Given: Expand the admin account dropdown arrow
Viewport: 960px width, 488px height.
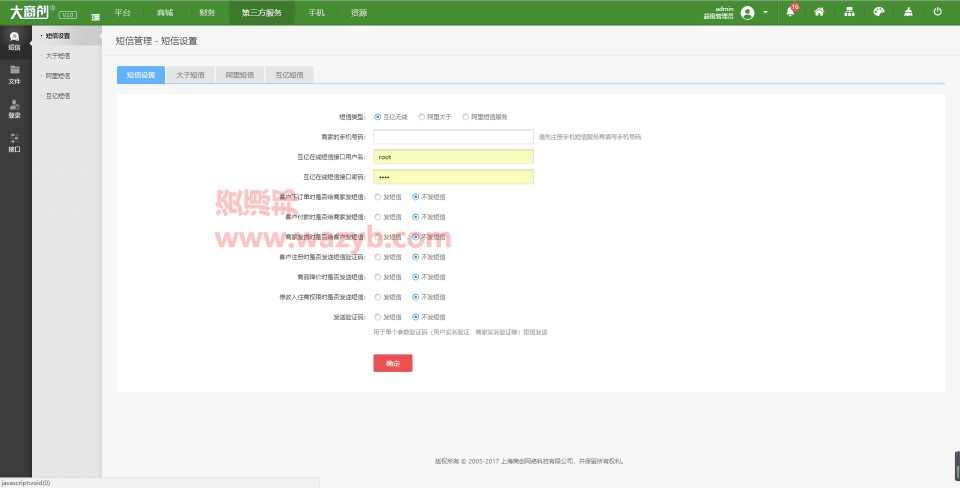Looking at the screenshot, I should [x=765, y=12].
